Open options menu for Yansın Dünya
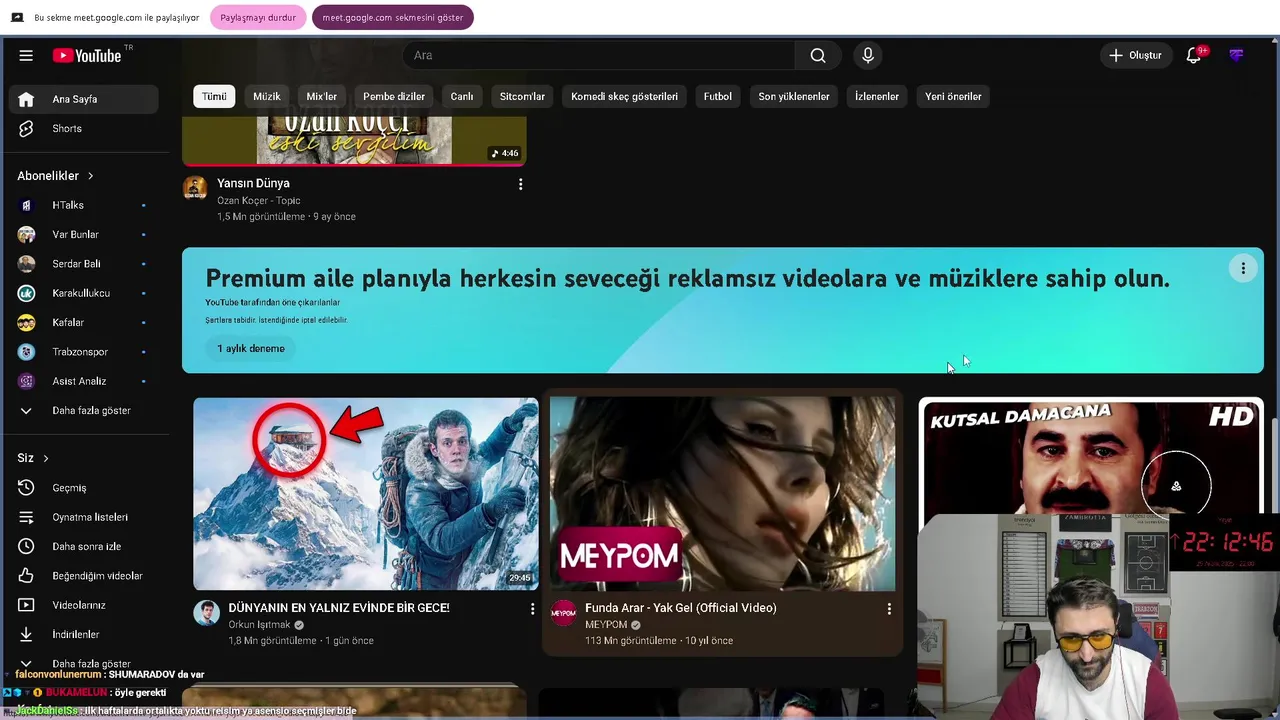 (520, 184)
